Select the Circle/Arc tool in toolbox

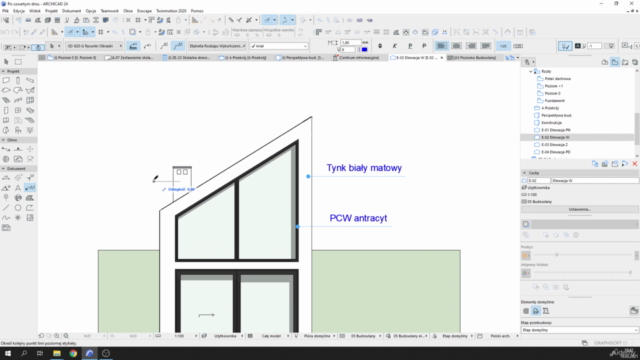[x=18, y=208]
